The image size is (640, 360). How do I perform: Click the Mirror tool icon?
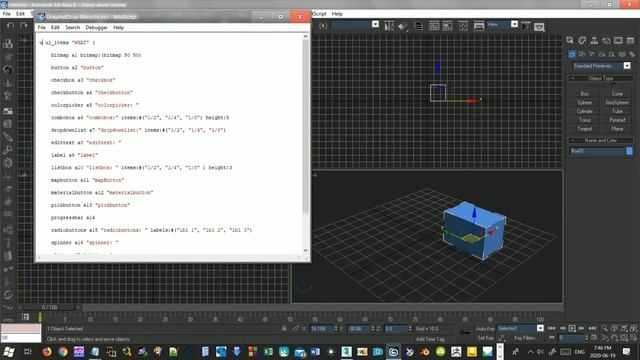pos(389,26)
